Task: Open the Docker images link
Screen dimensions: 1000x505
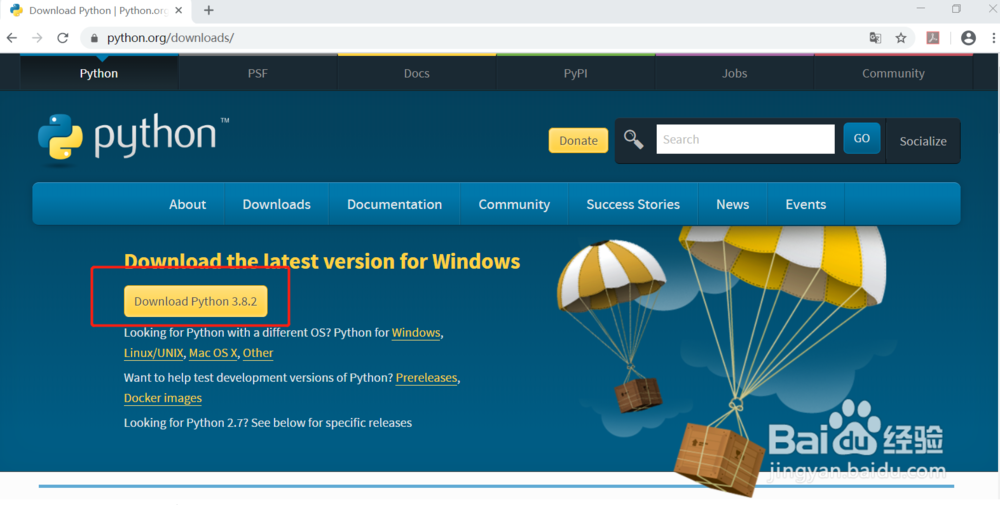Action: pos(163,399)
